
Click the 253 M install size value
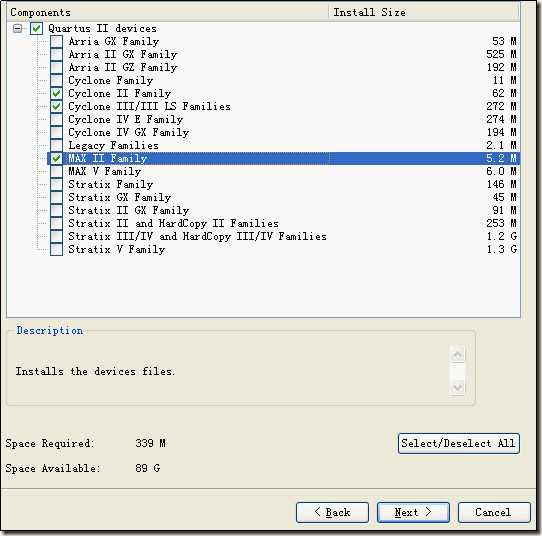(501, 224)
